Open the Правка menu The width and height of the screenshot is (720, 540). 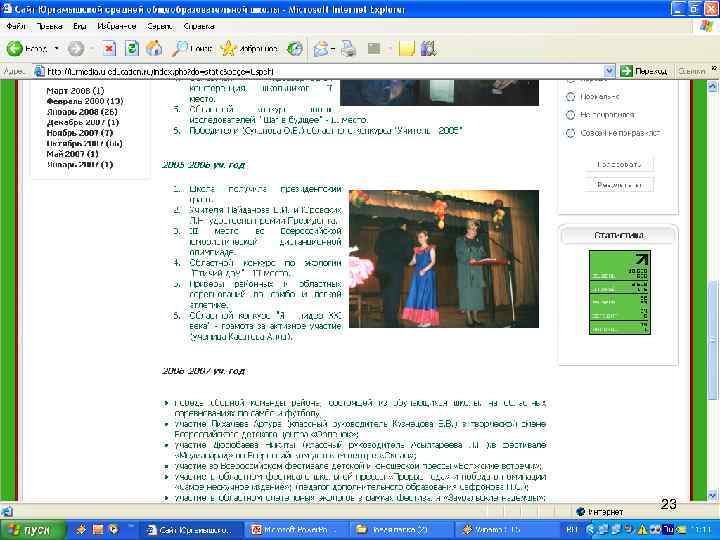click(x=50, y=26)
